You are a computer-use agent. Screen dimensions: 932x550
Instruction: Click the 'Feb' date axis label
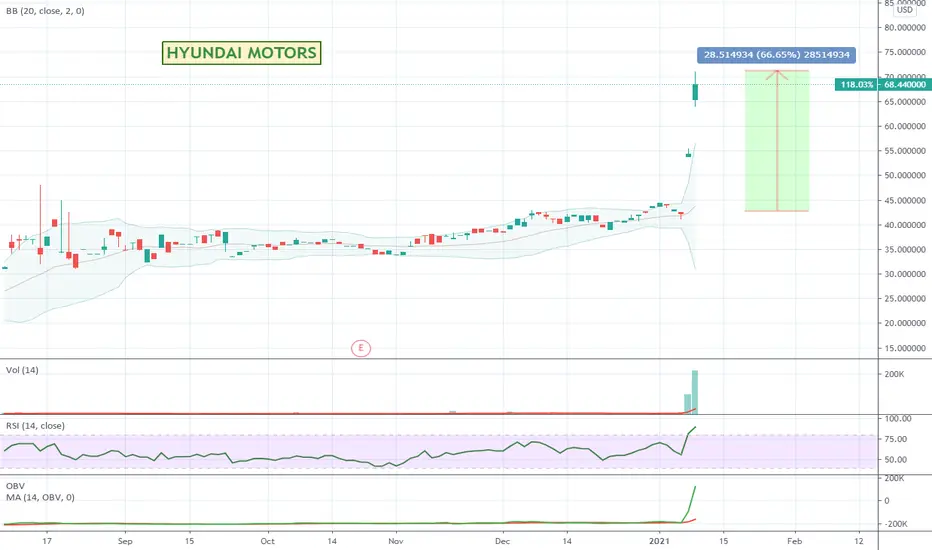click(795, 541)
